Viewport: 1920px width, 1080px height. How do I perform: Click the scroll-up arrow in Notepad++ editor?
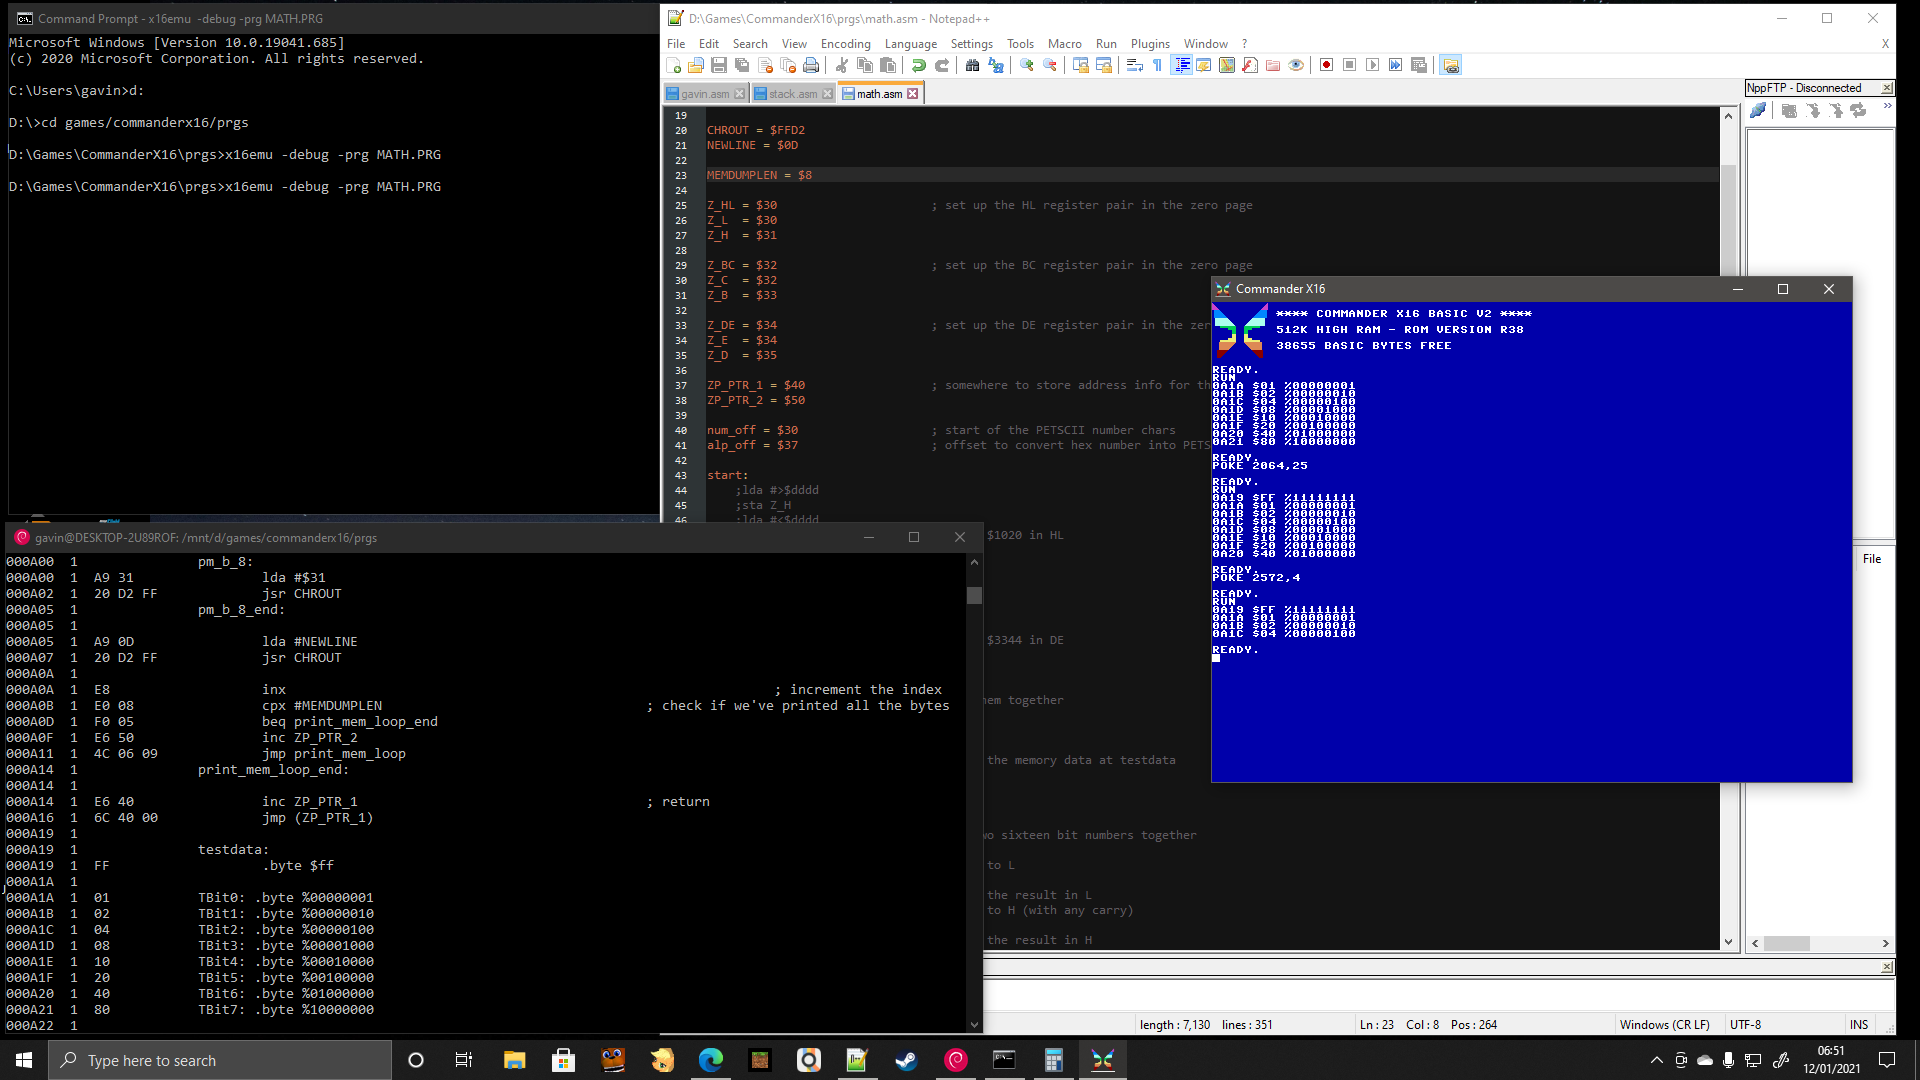point(1728,116)
